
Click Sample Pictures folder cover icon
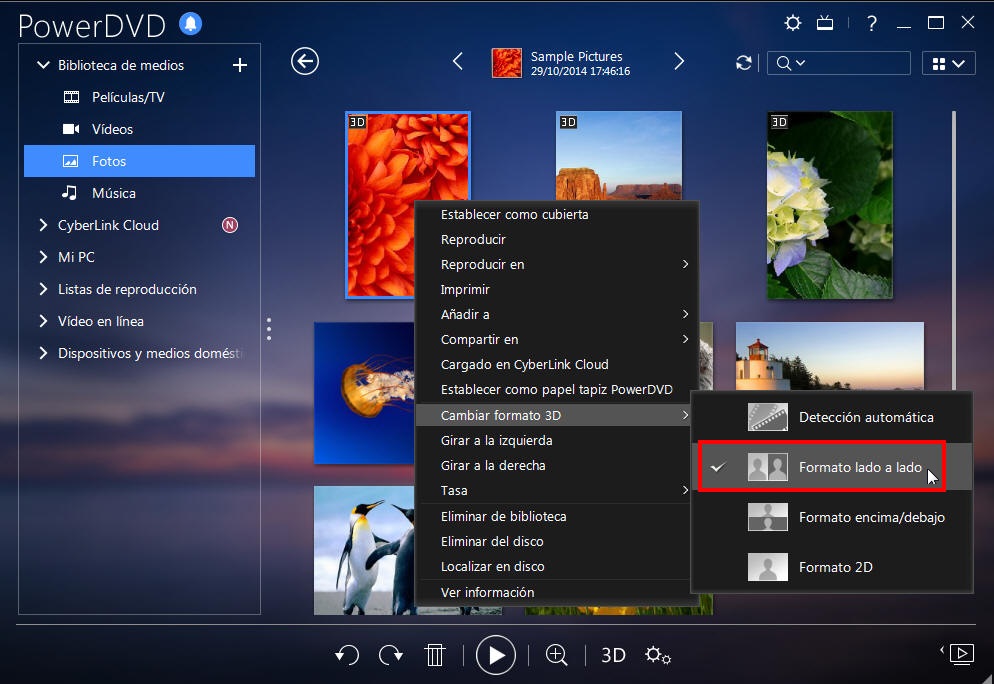pos(507,63)
